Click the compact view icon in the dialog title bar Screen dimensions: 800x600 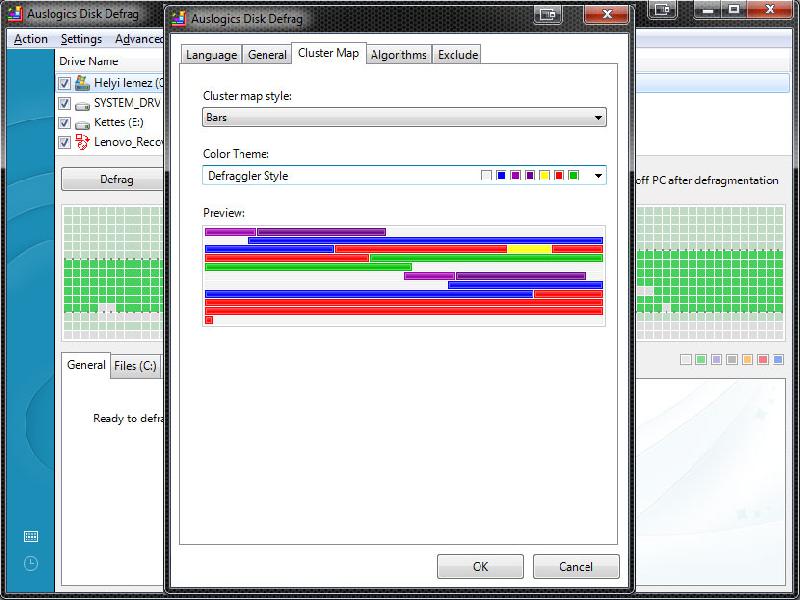point(547,14)
